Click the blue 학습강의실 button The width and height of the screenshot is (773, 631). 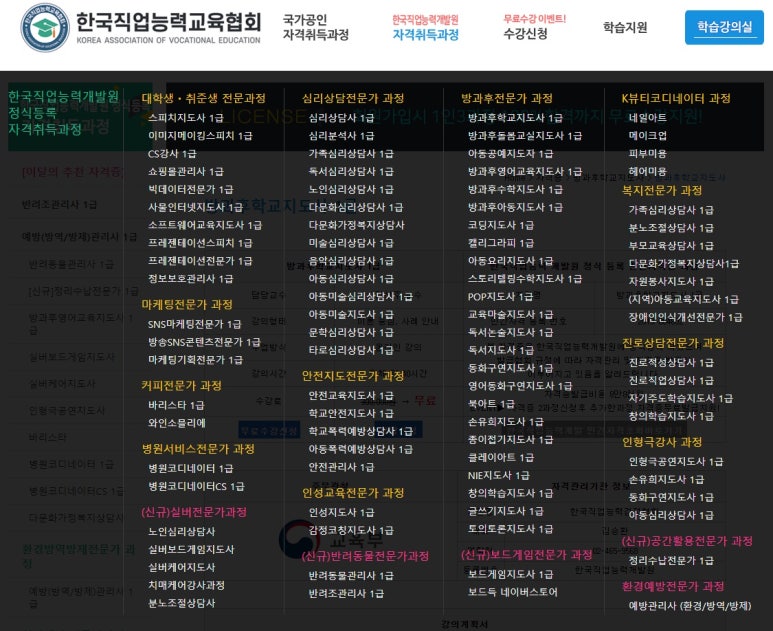point(724,27)
